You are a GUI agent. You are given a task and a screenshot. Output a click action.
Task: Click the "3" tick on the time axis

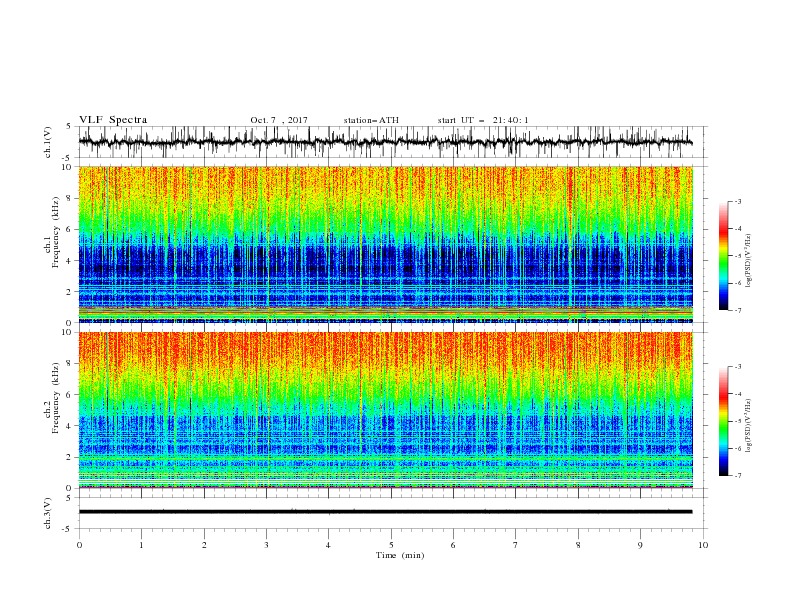point(266,545)
